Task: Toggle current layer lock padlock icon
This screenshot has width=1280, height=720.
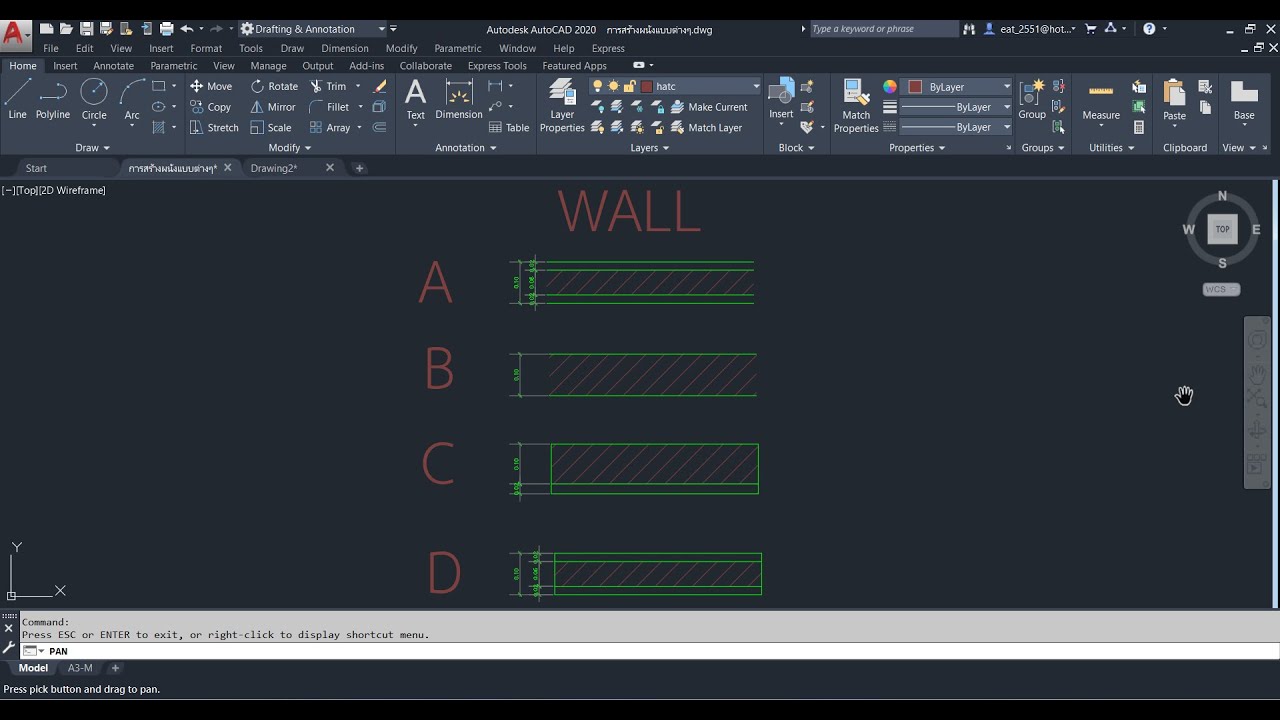Action: pos(629,87)
